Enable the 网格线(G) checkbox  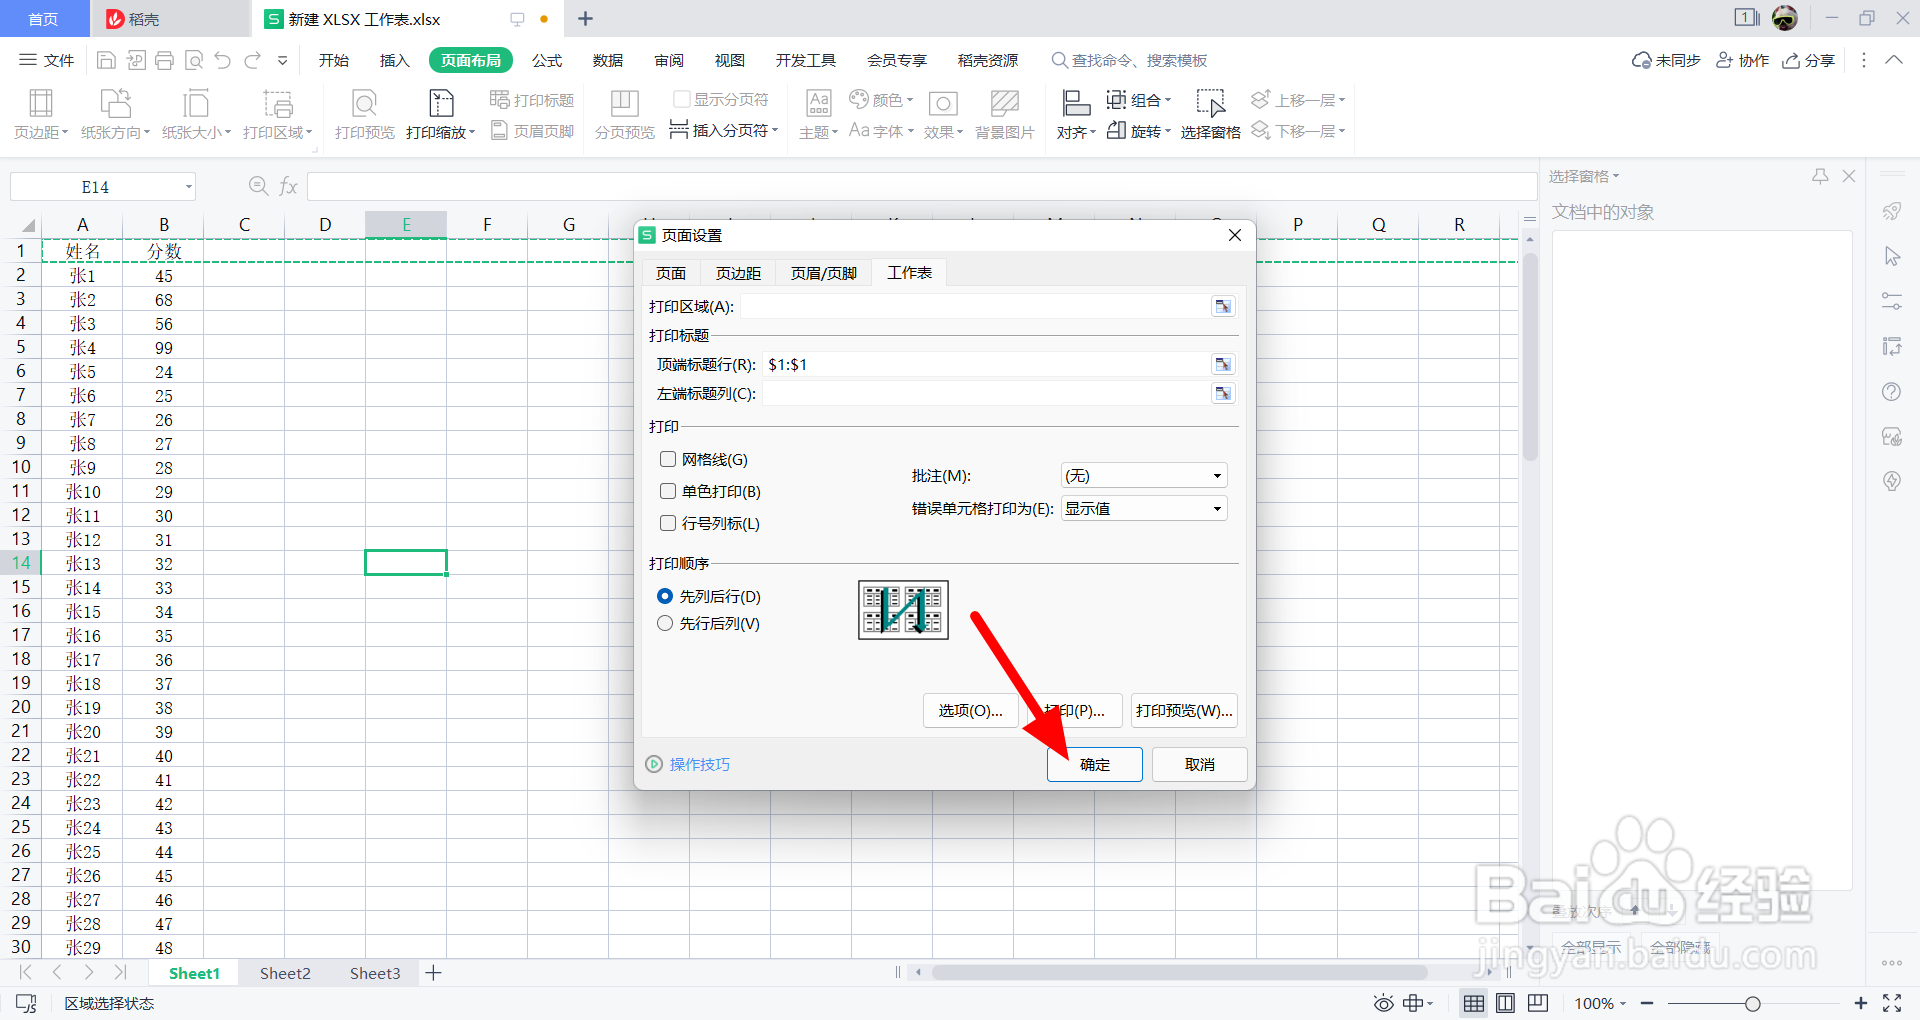[x=668, y=459]
